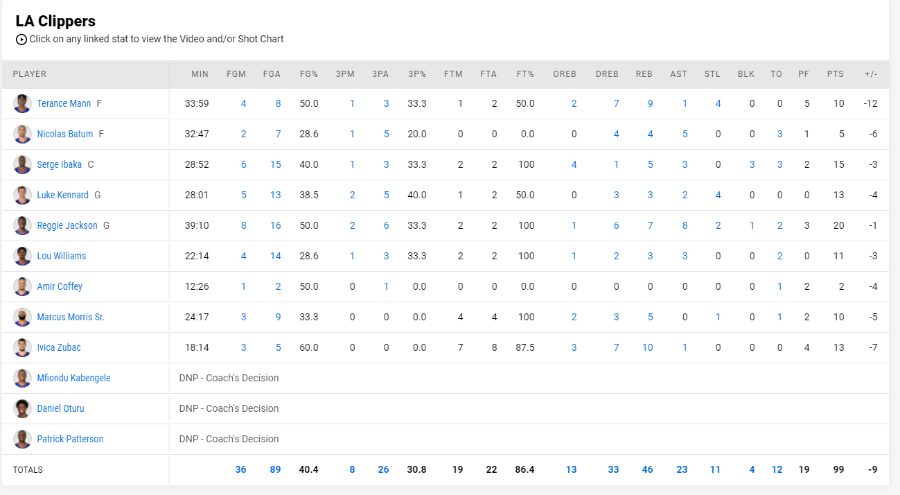Click Ivica Zubac's 87.5 free throw percentage
Viewport: 900px width, 495px height.
point(525,347)
